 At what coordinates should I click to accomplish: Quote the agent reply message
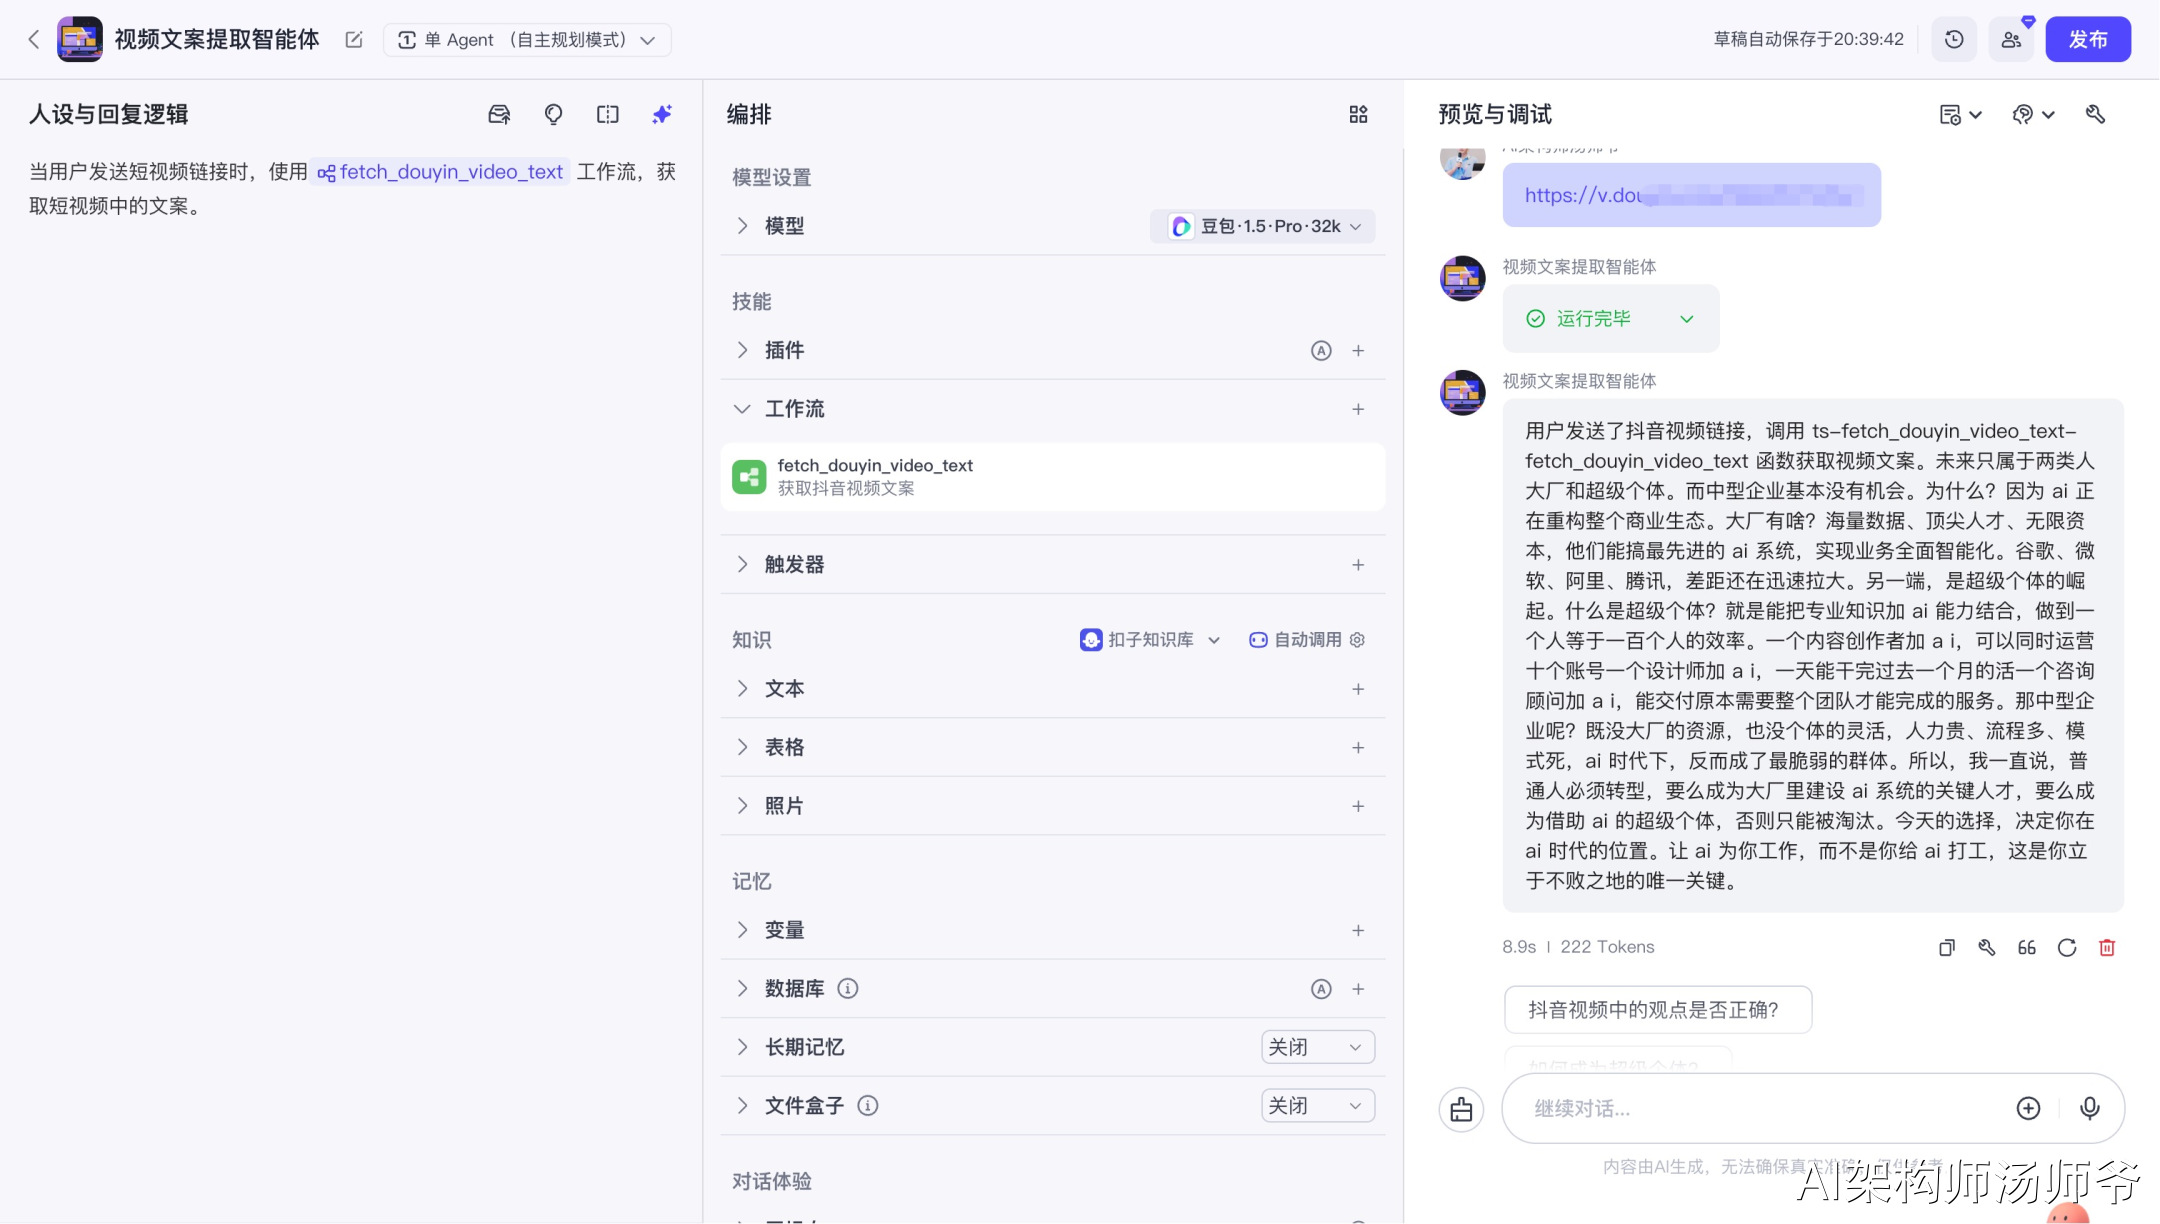tap(2026, 947)
